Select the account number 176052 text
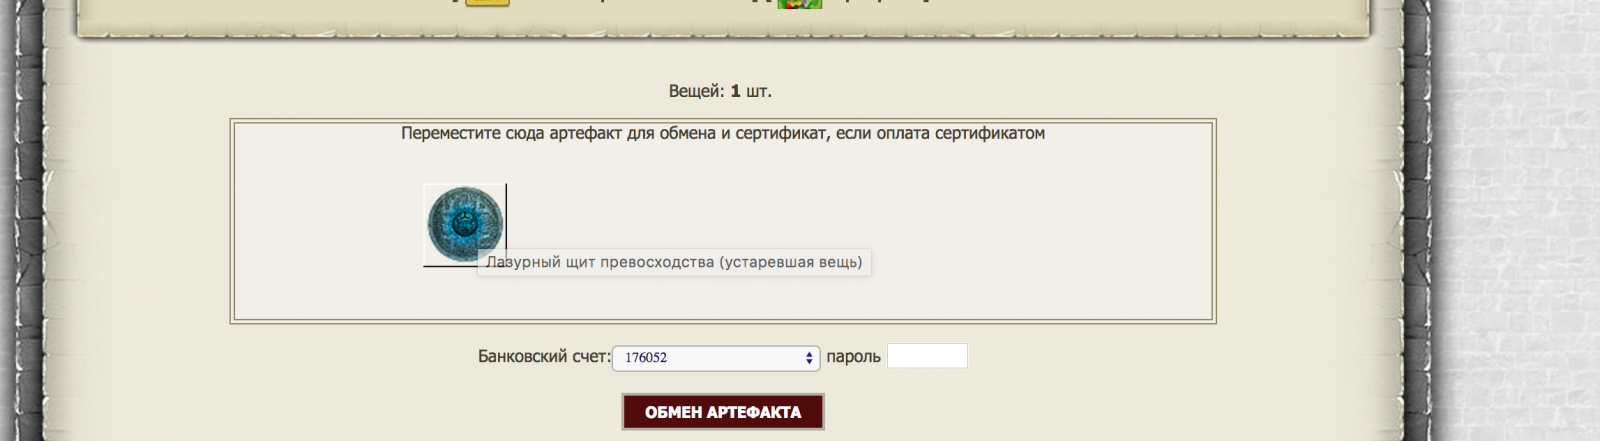 [646, 358]
